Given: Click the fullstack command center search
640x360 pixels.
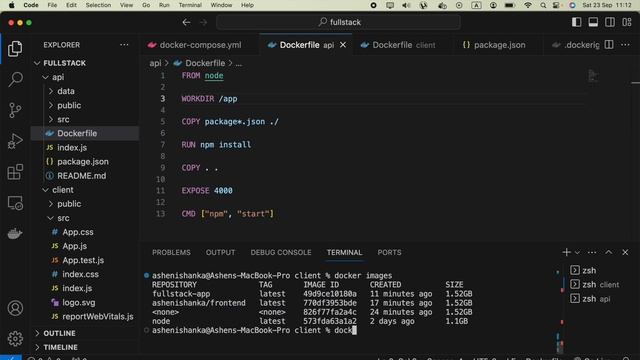Looking at the screenshot, I should click(x=339, y=22).
